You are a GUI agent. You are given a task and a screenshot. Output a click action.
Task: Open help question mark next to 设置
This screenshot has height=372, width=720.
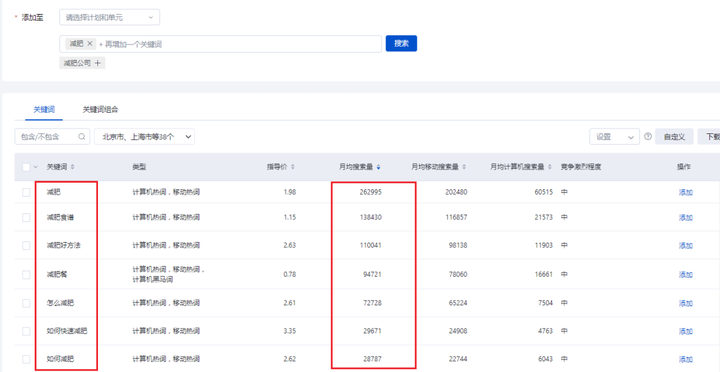tap(648, 136)
